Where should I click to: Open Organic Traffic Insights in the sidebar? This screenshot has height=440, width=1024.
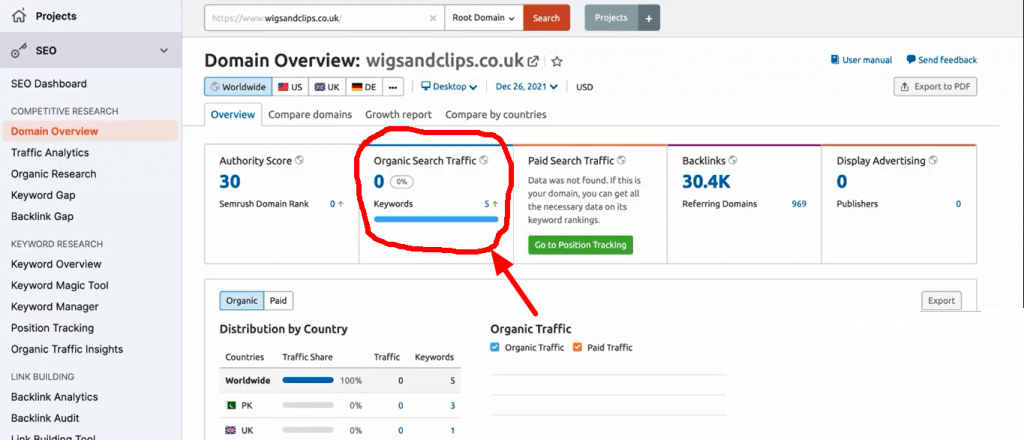(67, 349)
